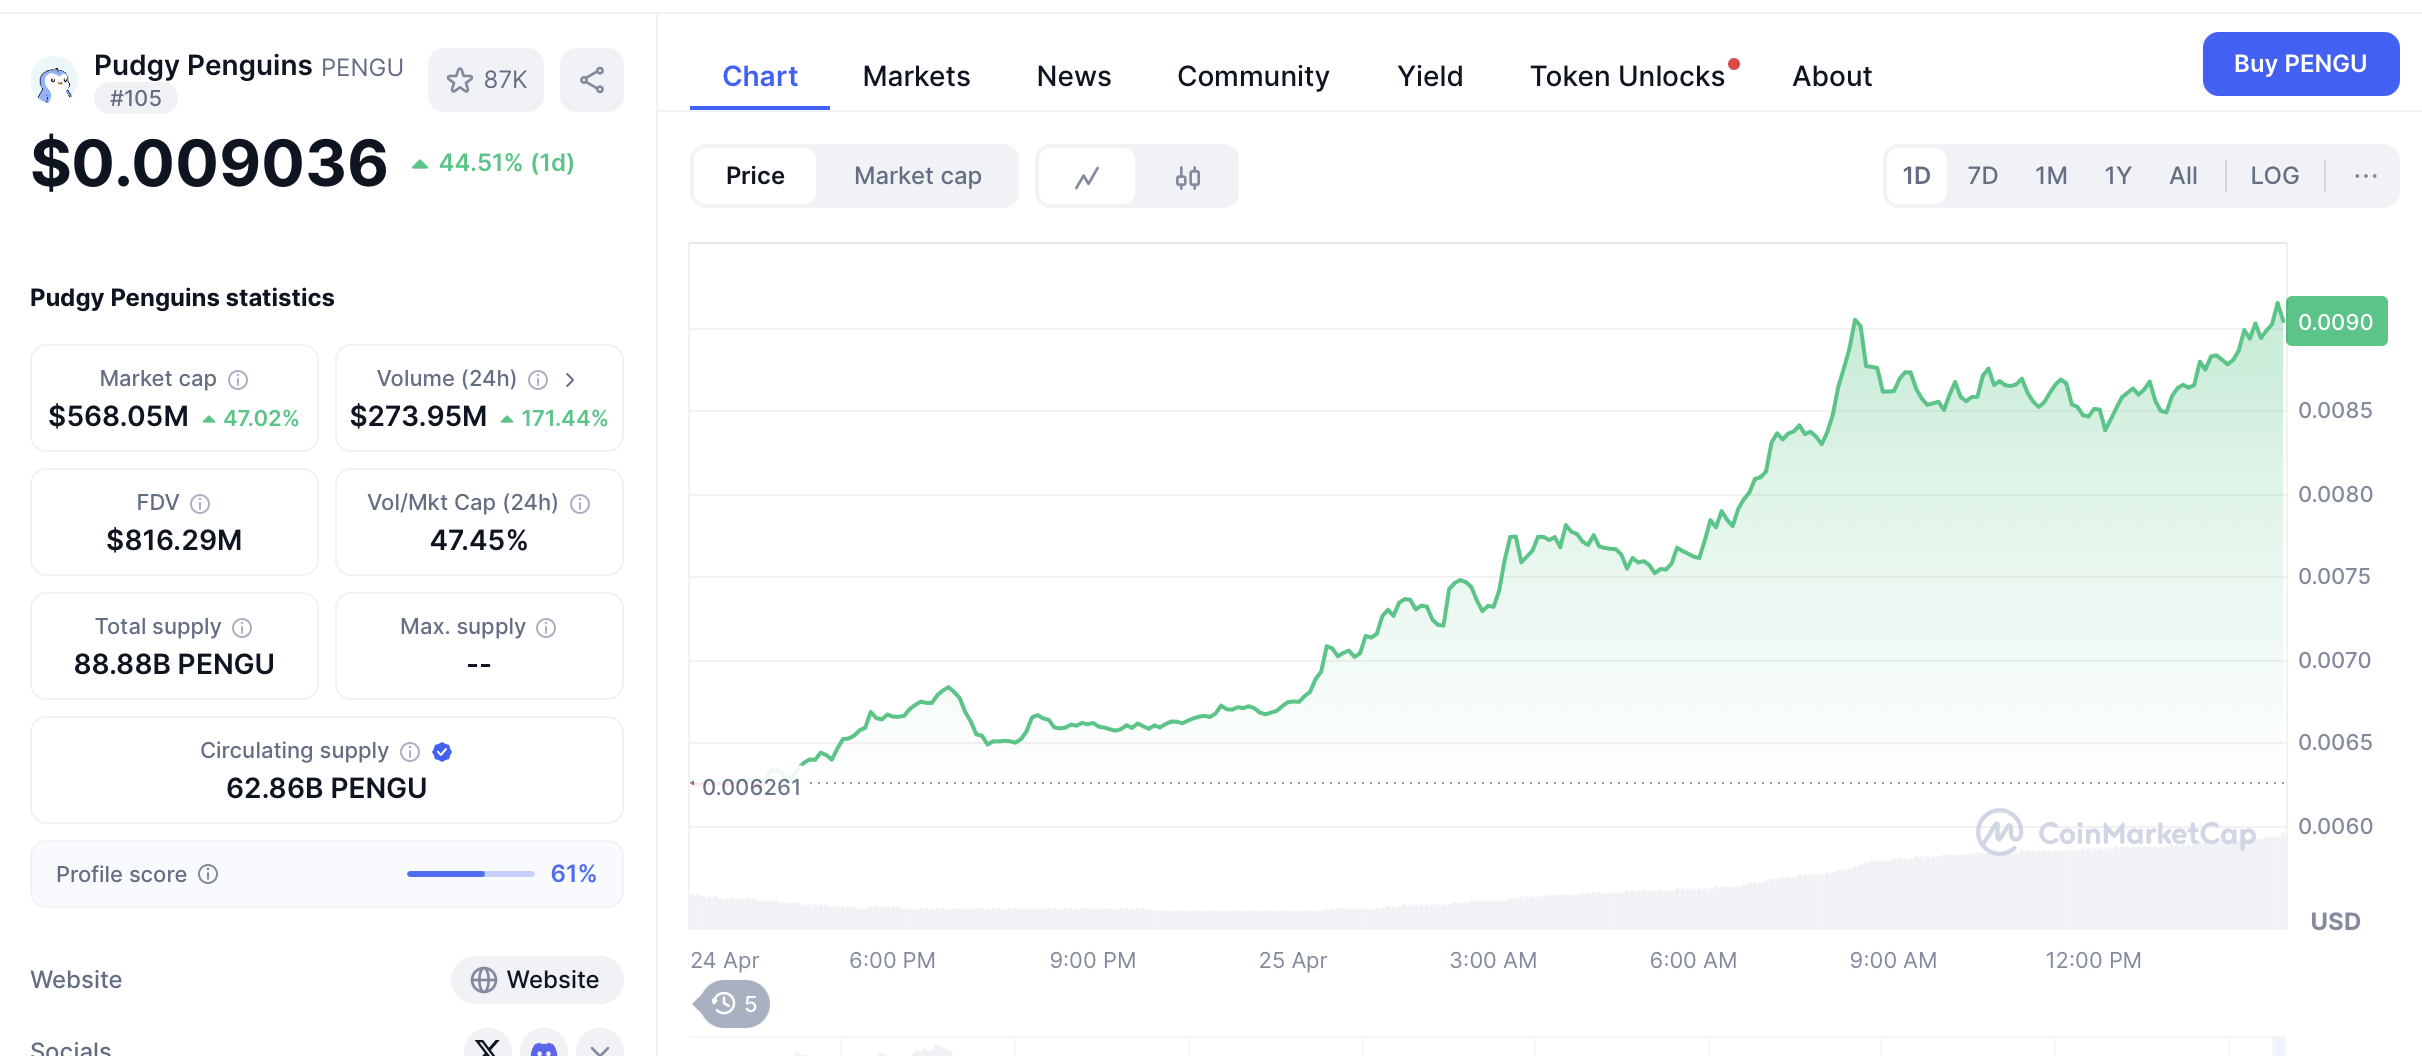
Task: Click the Buy PENGU button
Action: pyautogui.click(x=2300, y=64)
